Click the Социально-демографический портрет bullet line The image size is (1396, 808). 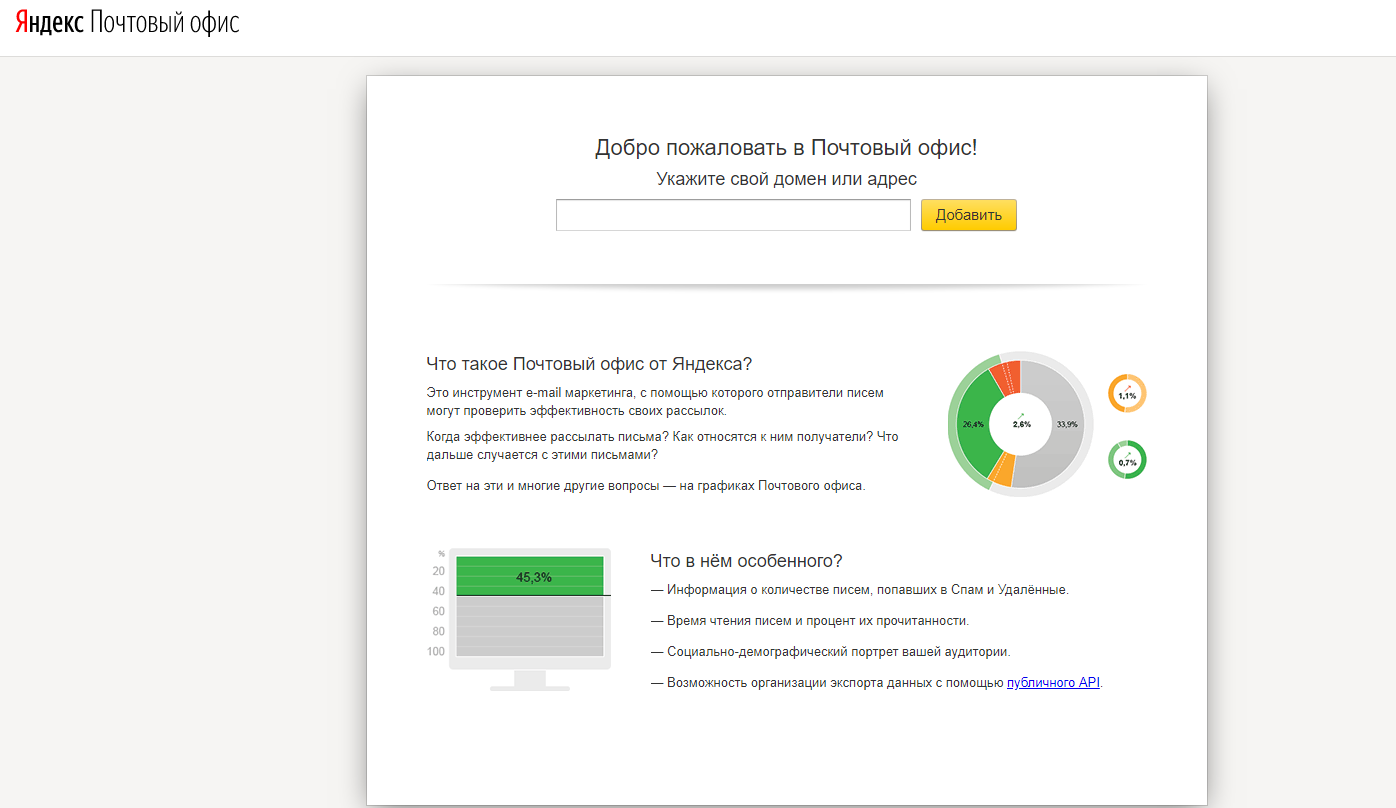(x=838, y=652)
